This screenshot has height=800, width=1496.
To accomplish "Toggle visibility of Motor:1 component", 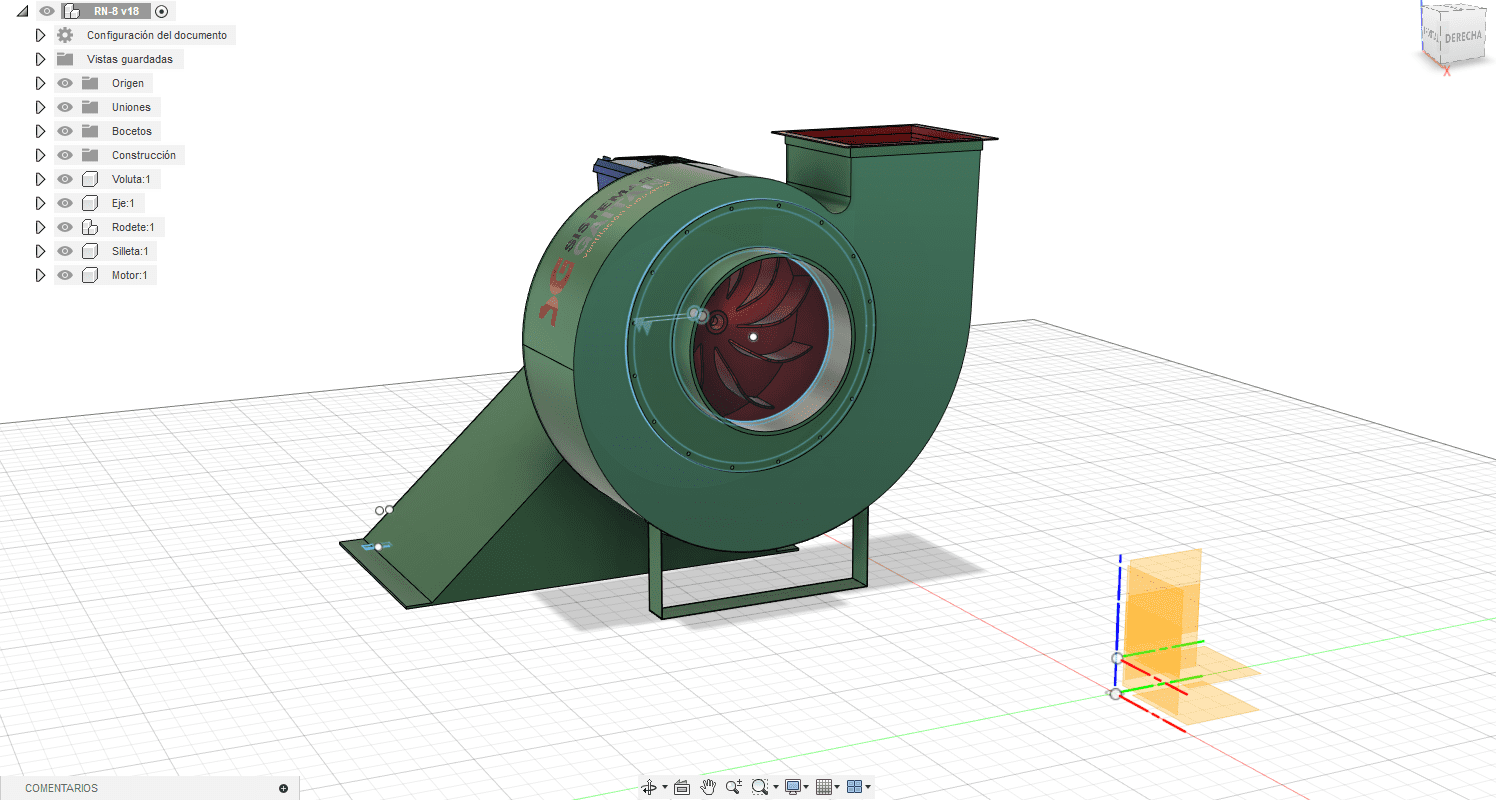I will (65, 275).
